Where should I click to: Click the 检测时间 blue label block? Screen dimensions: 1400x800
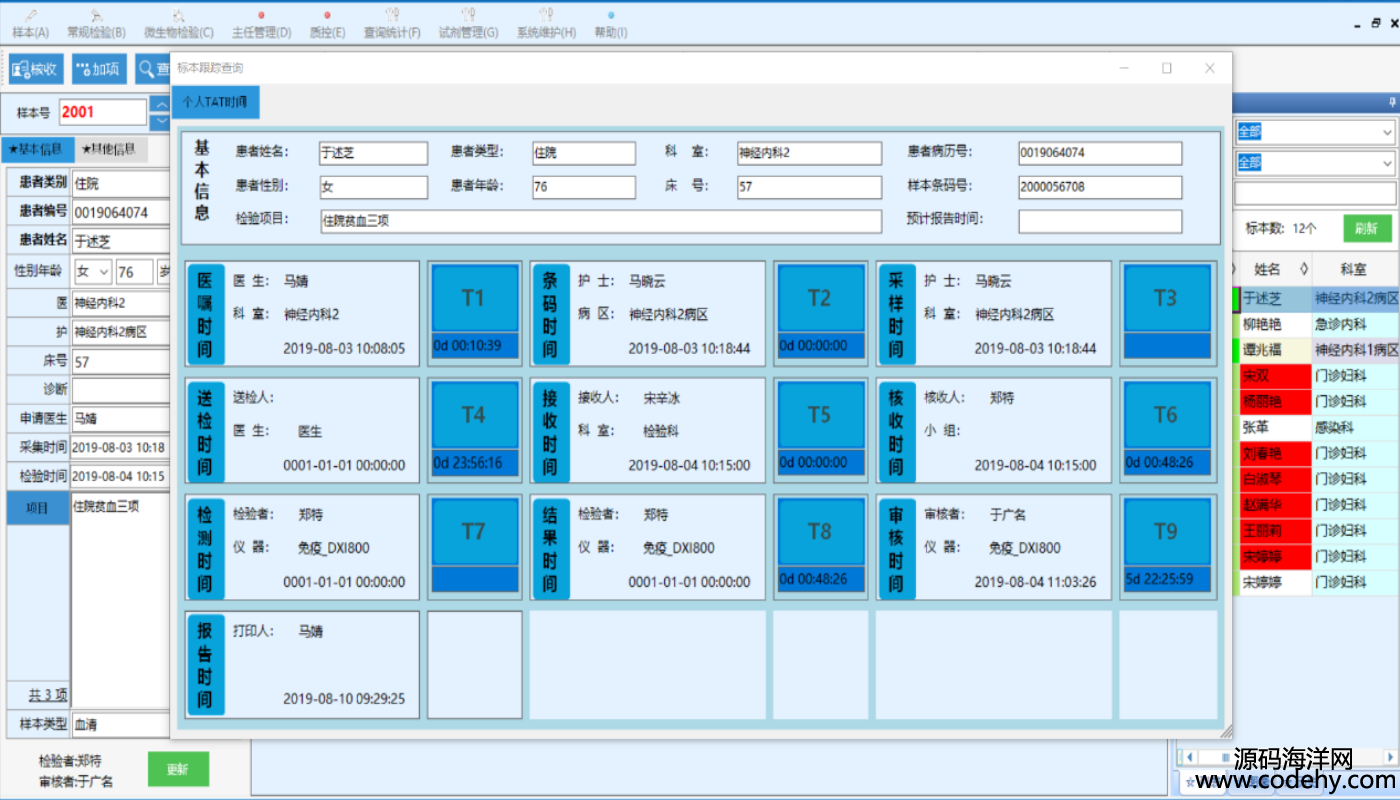click(205, 548)
